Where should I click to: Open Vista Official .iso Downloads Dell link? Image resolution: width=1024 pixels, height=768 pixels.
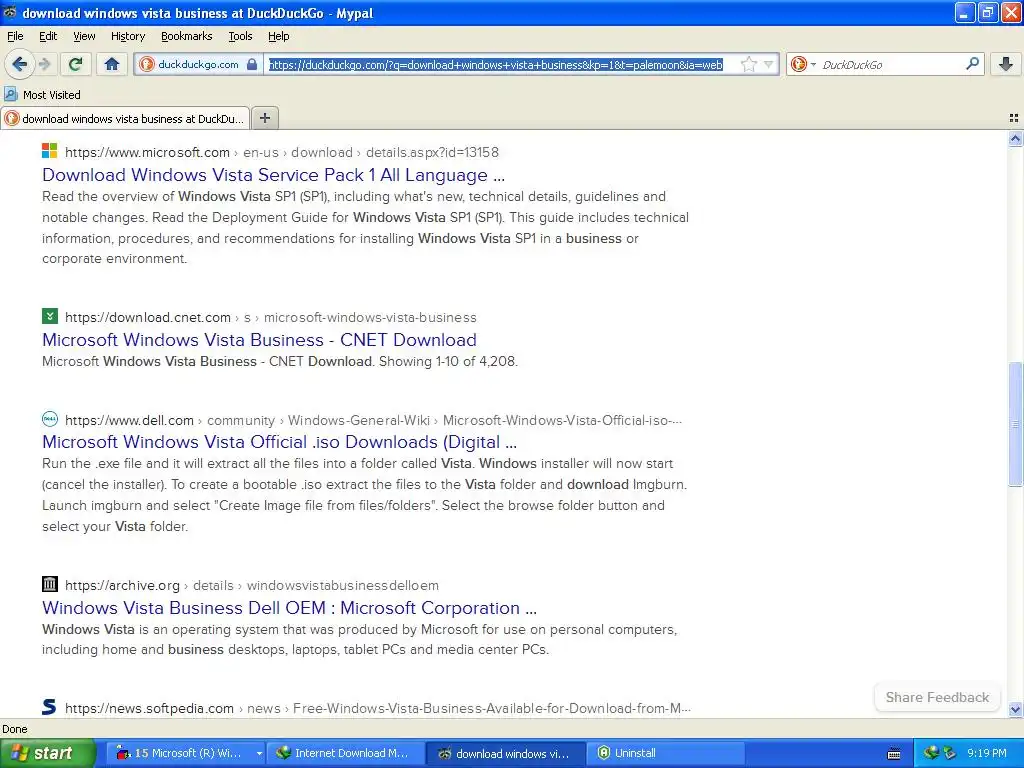[x=280, y=442]
